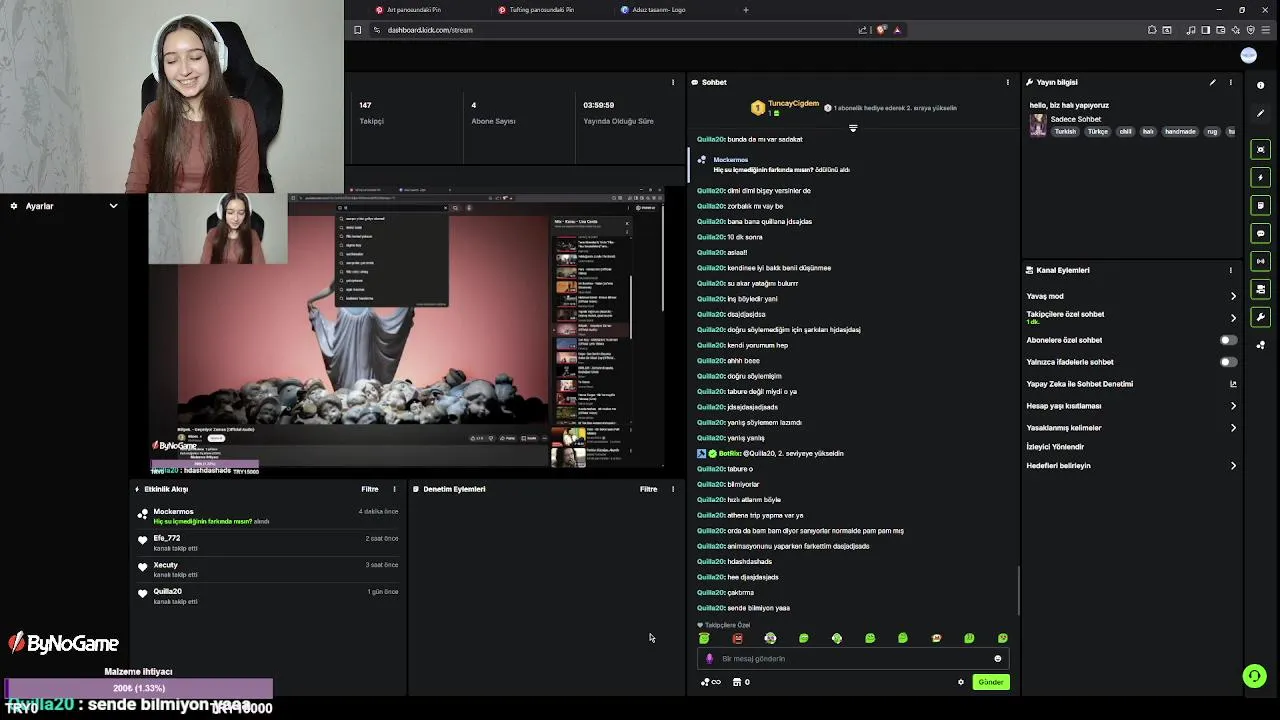Open Yayın bilgisi panel three-dot menu
Viewport: 1280px width, 720px height.
[1231, 82]
